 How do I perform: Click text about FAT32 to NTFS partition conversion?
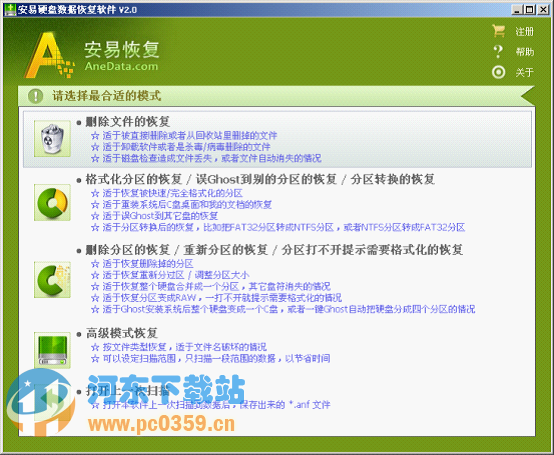pos(284,227)
